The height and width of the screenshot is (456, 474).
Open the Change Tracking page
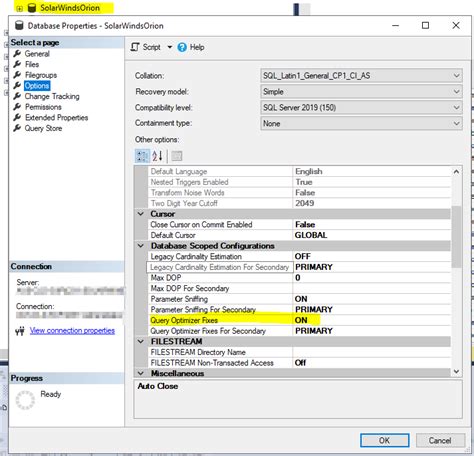[52, 96]
